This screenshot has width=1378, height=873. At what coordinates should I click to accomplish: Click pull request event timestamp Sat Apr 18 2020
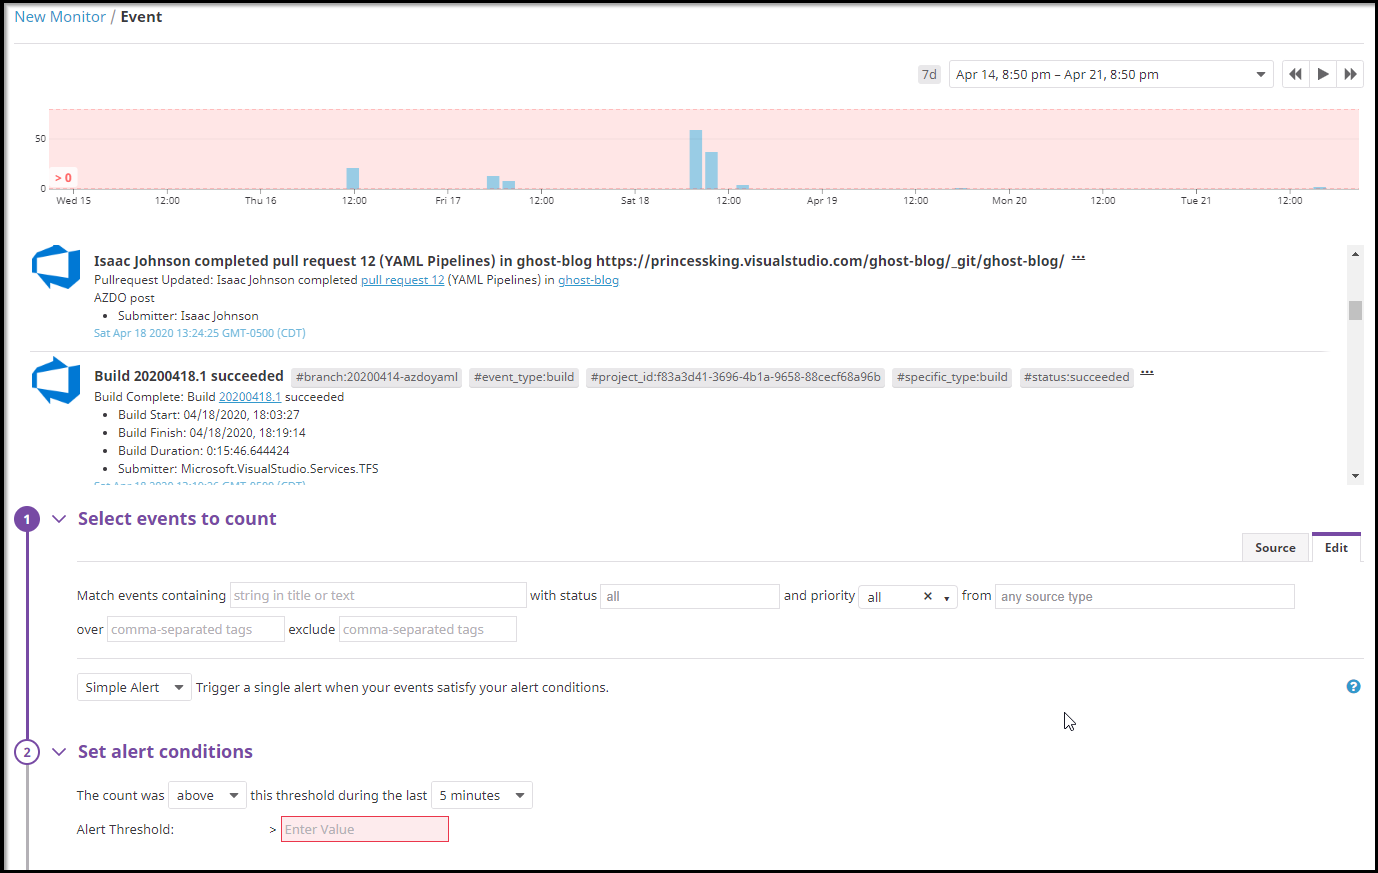click(200, 333)
